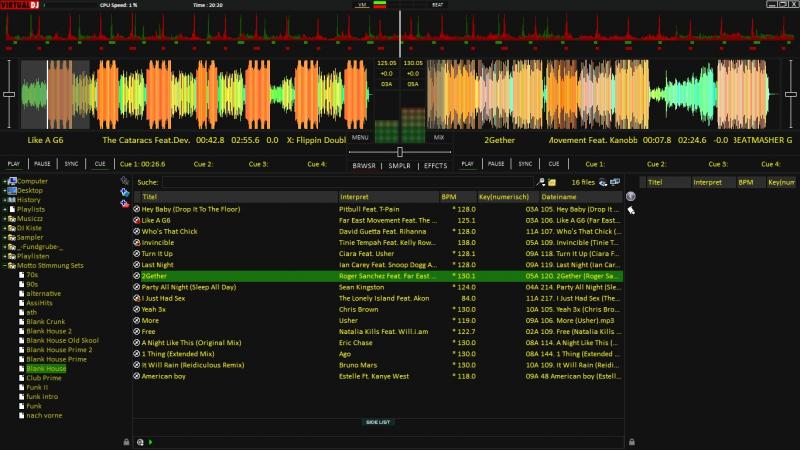Click the red status icon for Like A G6
This screenshot has width=800, height=450.
click(137, 220)
